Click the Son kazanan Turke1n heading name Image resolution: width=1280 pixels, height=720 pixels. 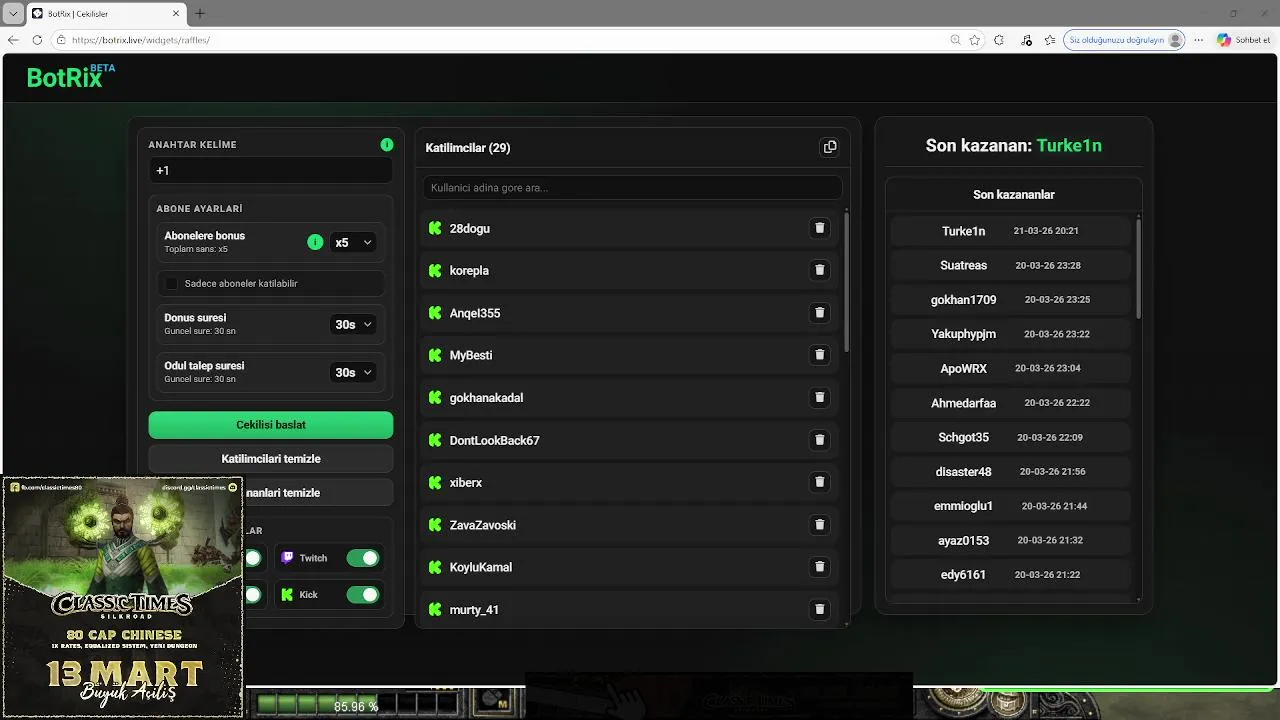click(x=1069, y=146)
